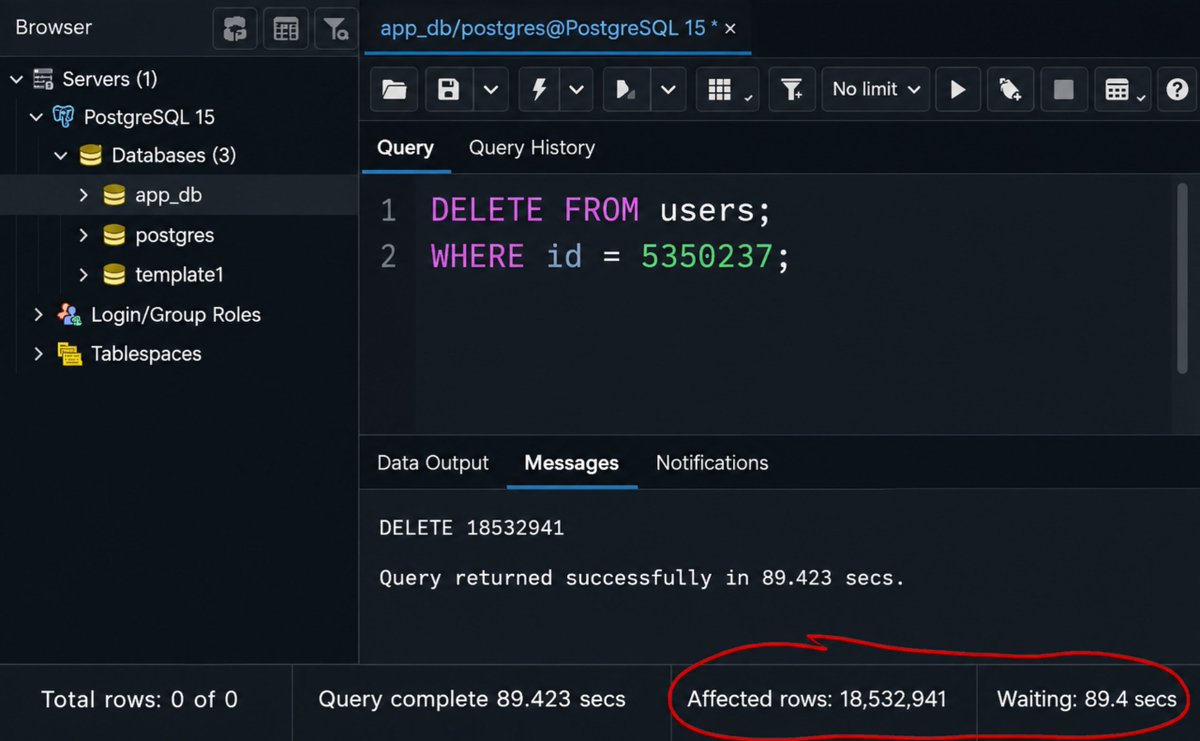The width and height of the screenshot is (1200, 741).
Task: Click 'Query complete 89.423 secs' status entry
Action: click(472, 700)
